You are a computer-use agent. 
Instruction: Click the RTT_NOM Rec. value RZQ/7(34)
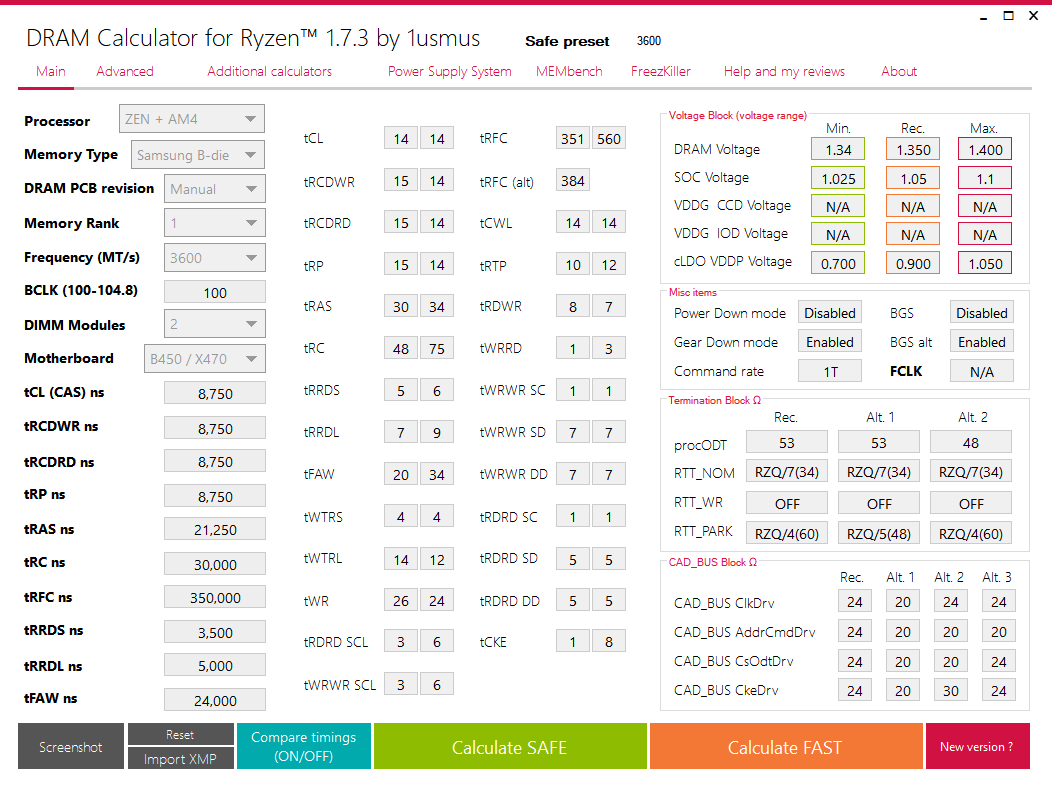(786, 472)
